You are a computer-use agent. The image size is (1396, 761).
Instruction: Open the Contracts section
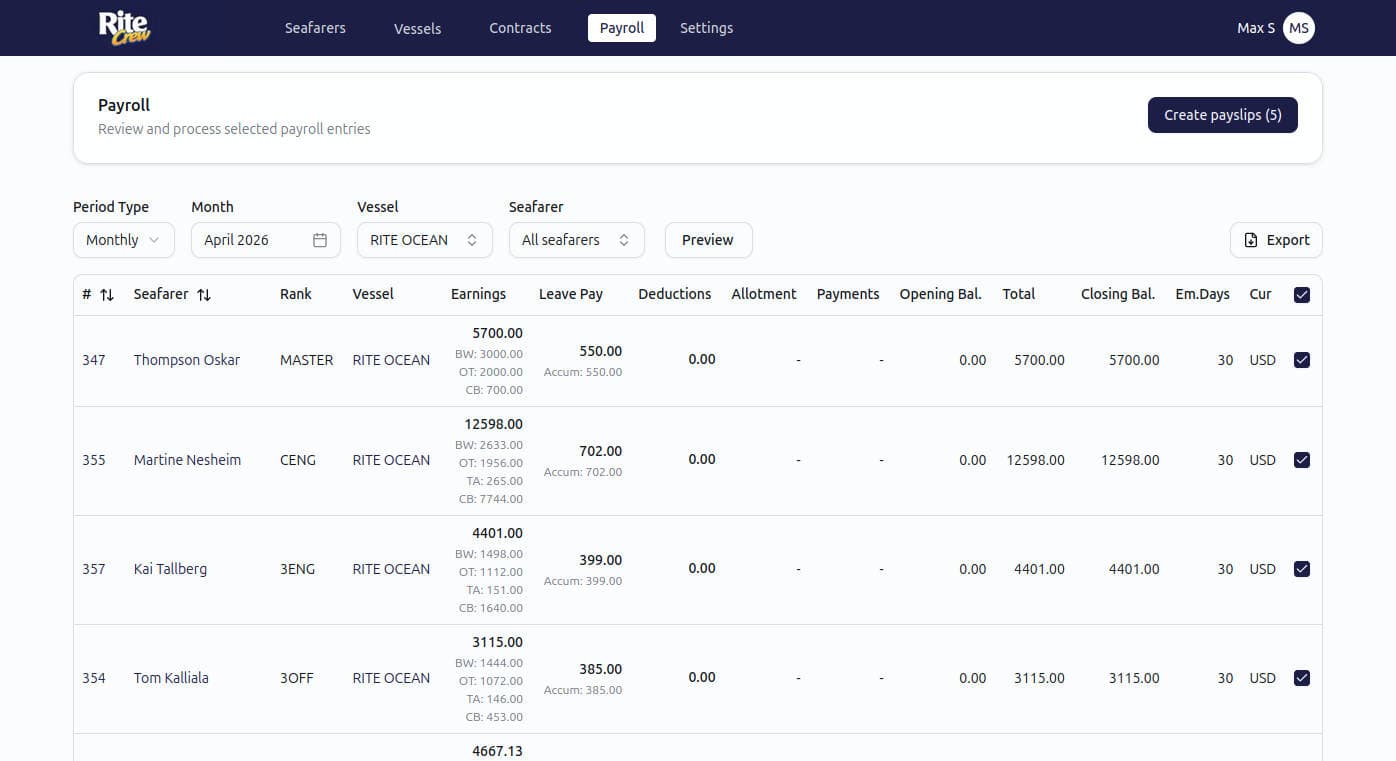[x=520, y=28]
